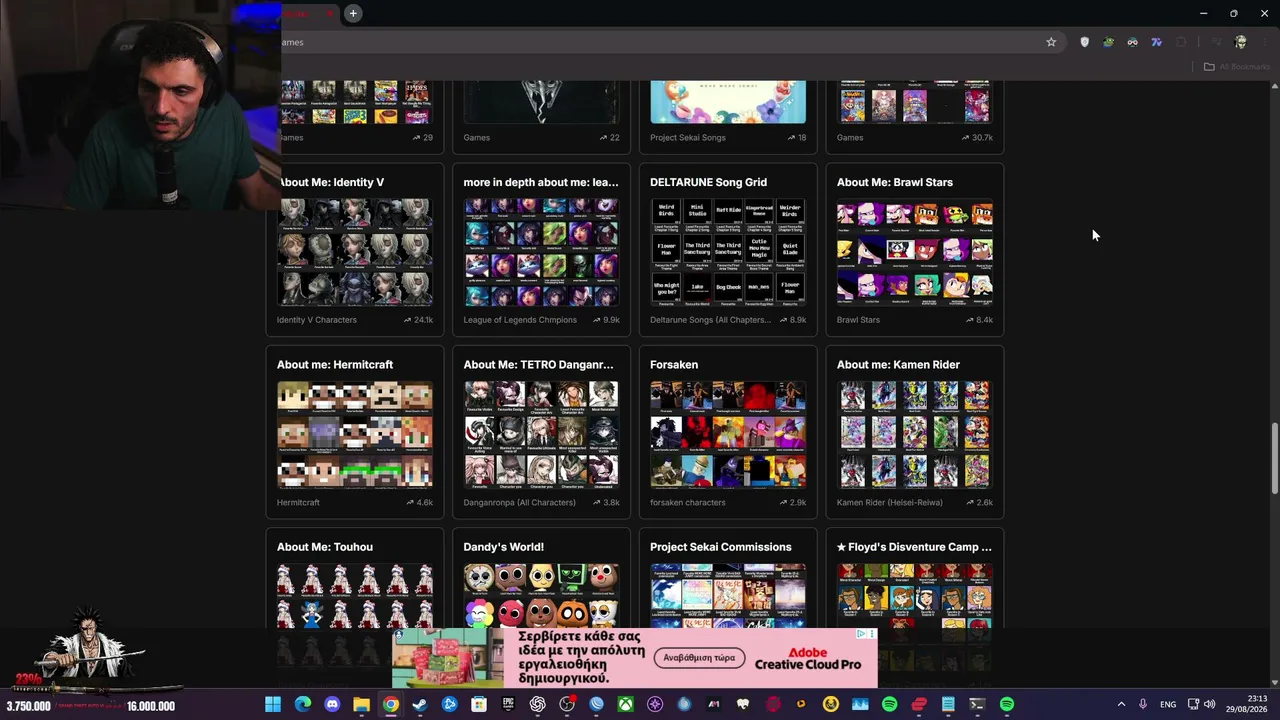
Task: Click the 'Brawl Stars' category label
Action: pyautogui.click(x=858, y=320)
